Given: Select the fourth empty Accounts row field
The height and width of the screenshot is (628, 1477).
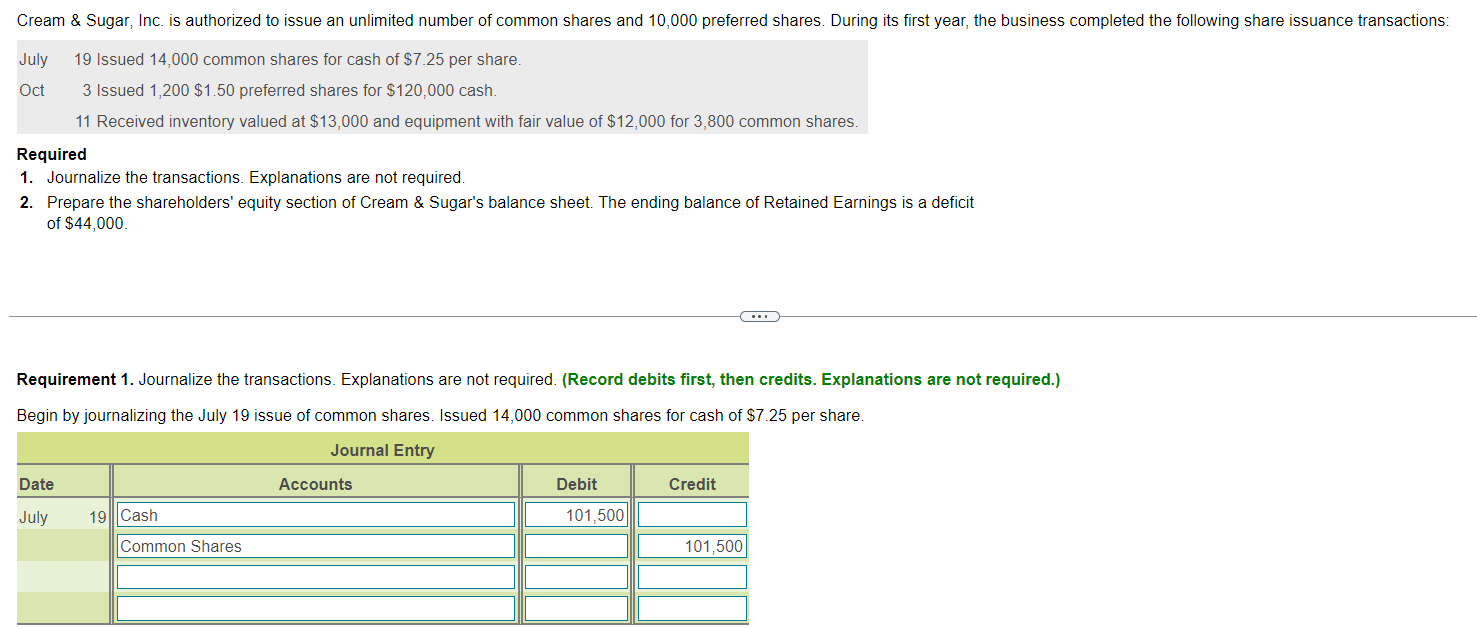Looking at the screenshot, I should pos(315,607).
